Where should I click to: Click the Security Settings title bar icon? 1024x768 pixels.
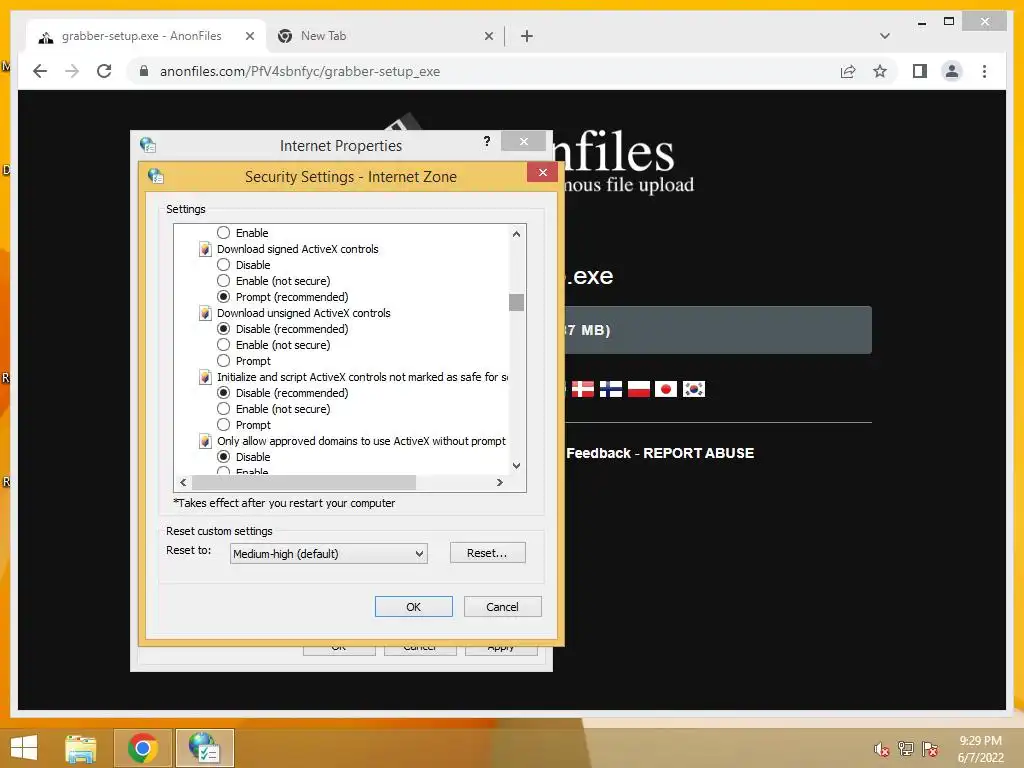pos(155,176)
